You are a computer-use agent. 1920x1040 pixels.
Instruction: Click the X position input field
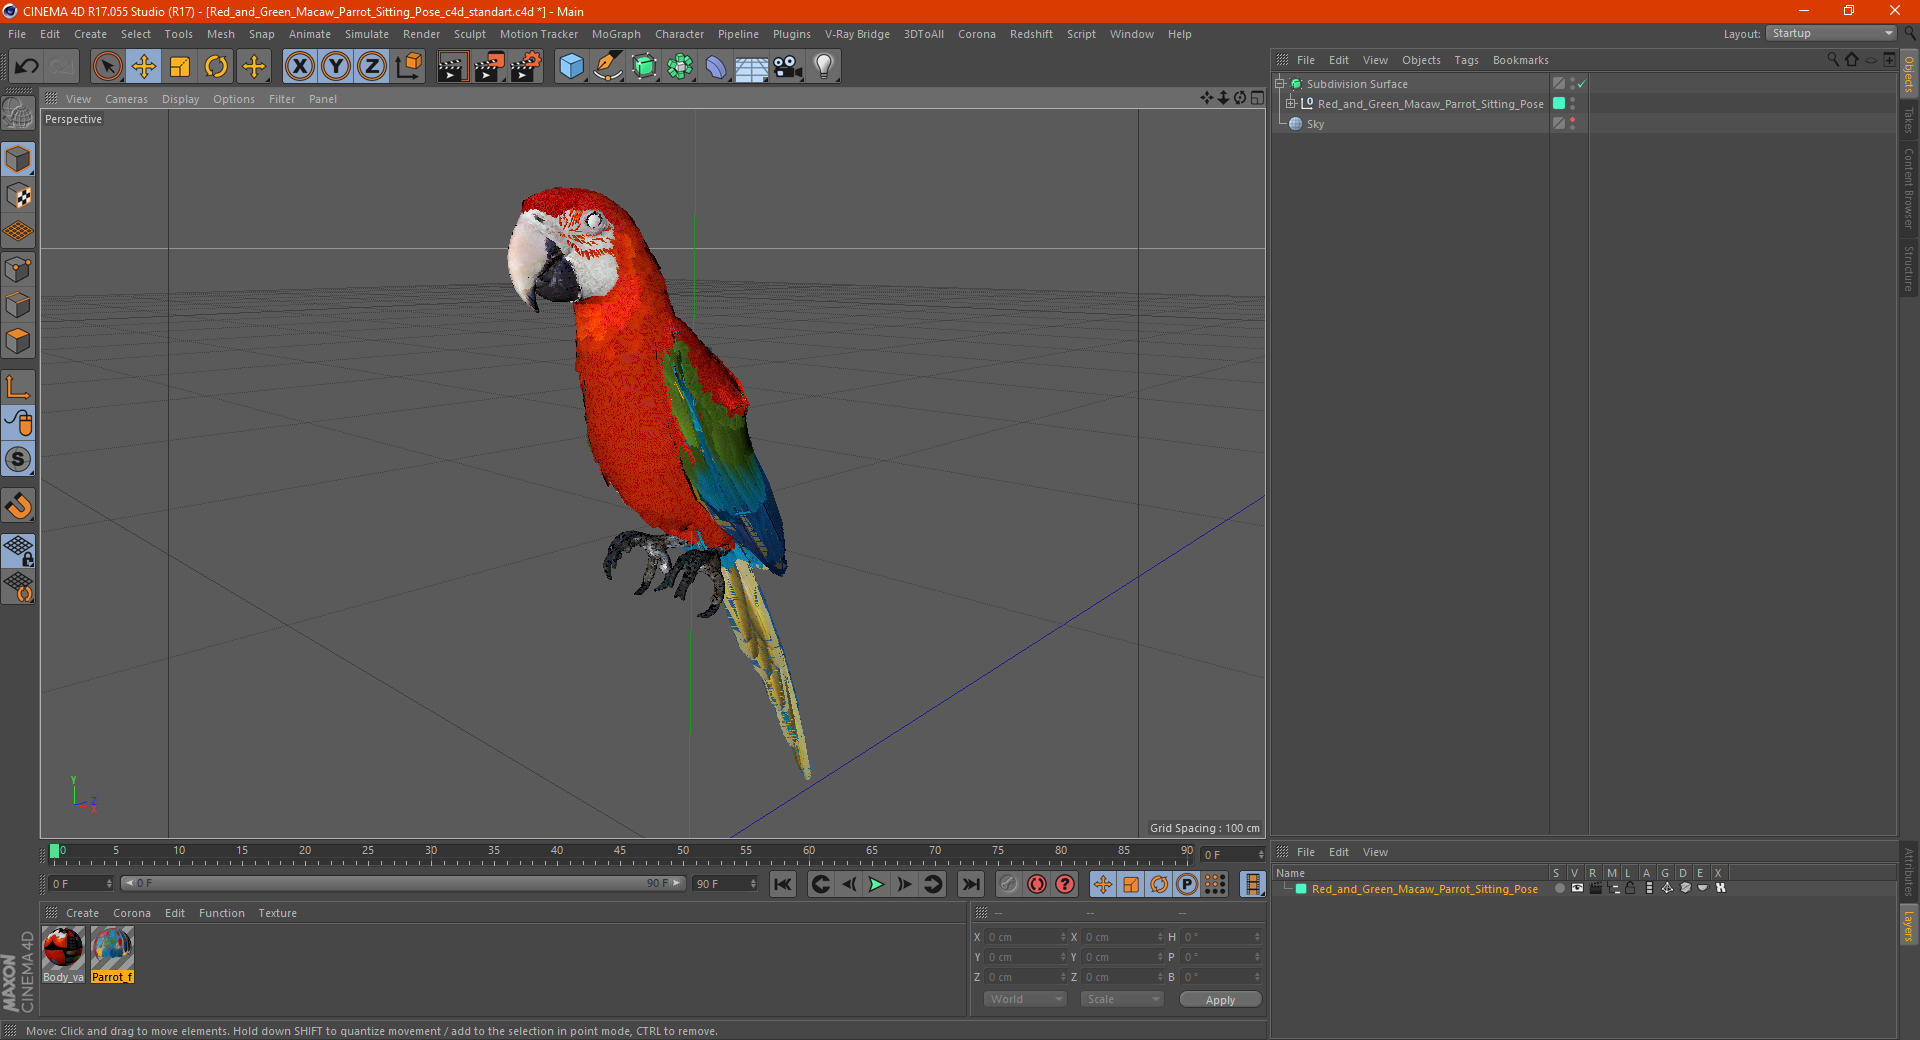[1024, 937]
